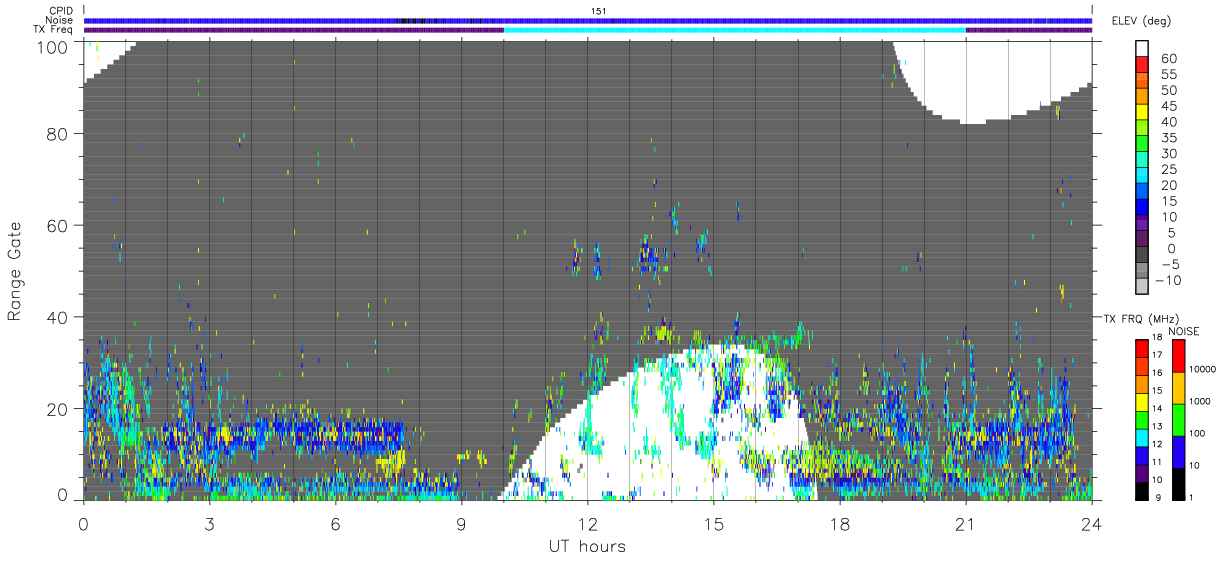The image size is (1228, 567).
Task: Click the 'TX Freq' row label at top left
Action: click(55, 30)
